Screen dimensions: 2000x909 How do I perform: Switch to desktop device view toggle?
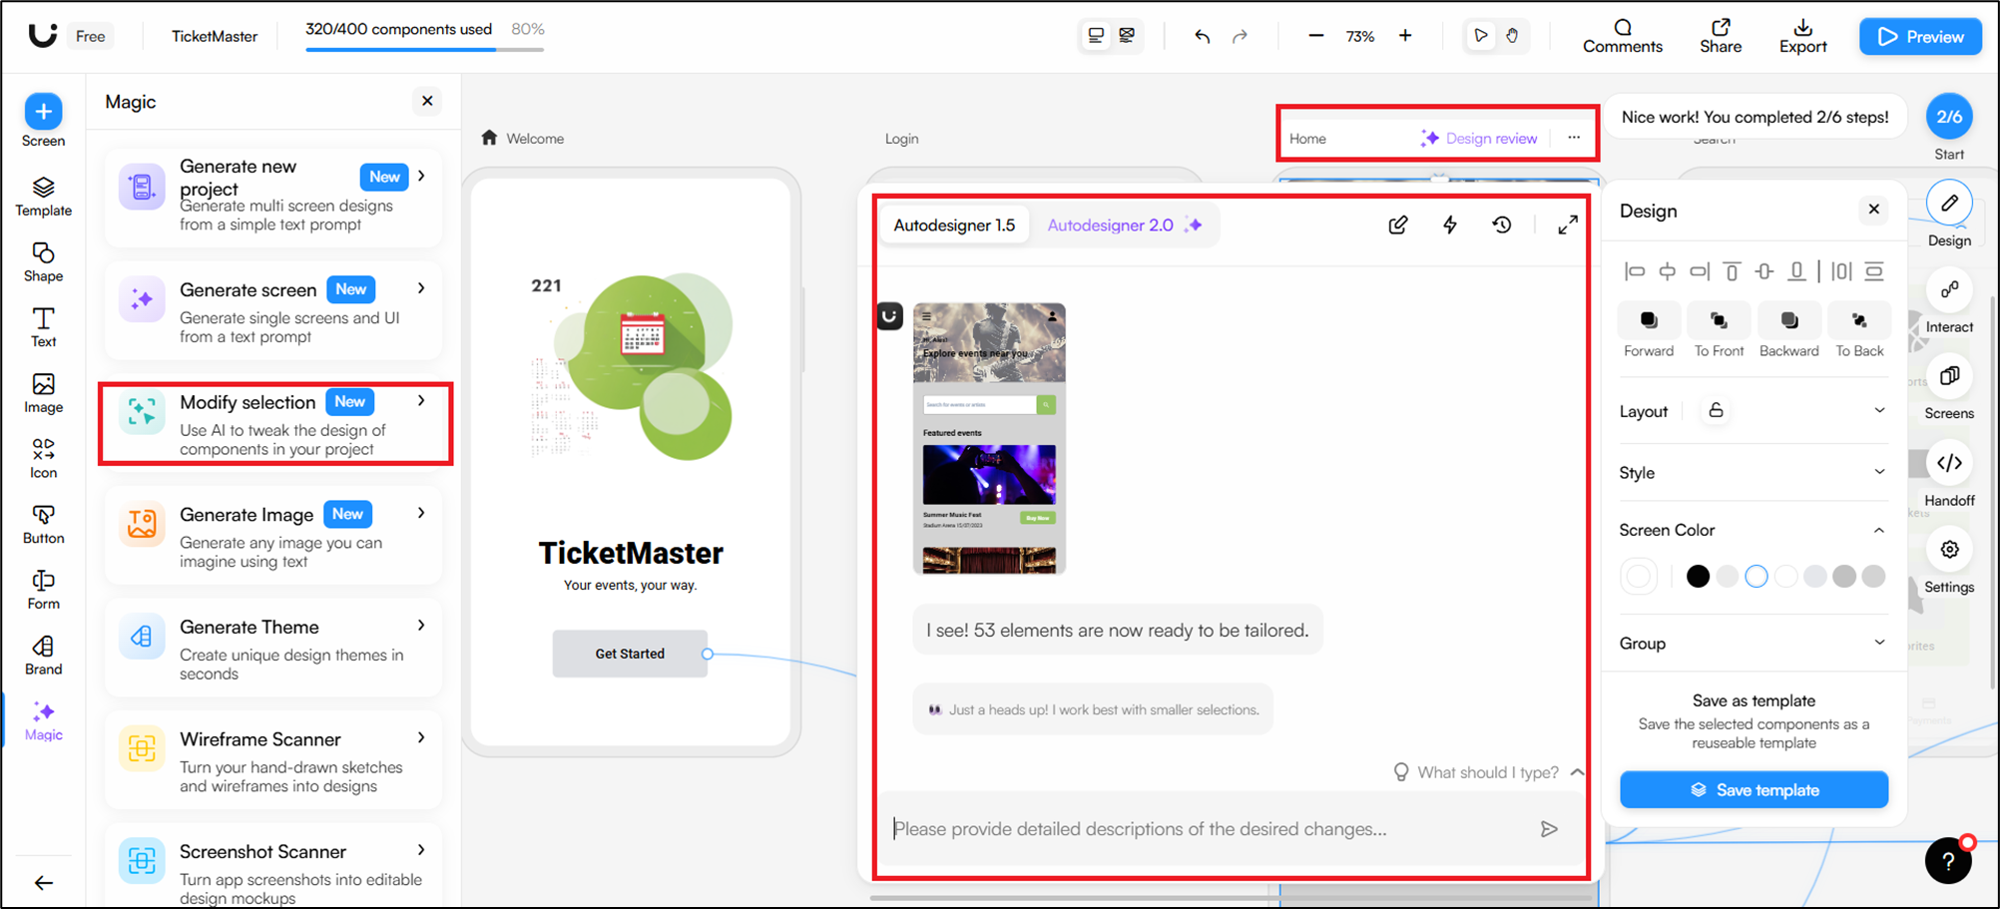[x=1096, y=36]
